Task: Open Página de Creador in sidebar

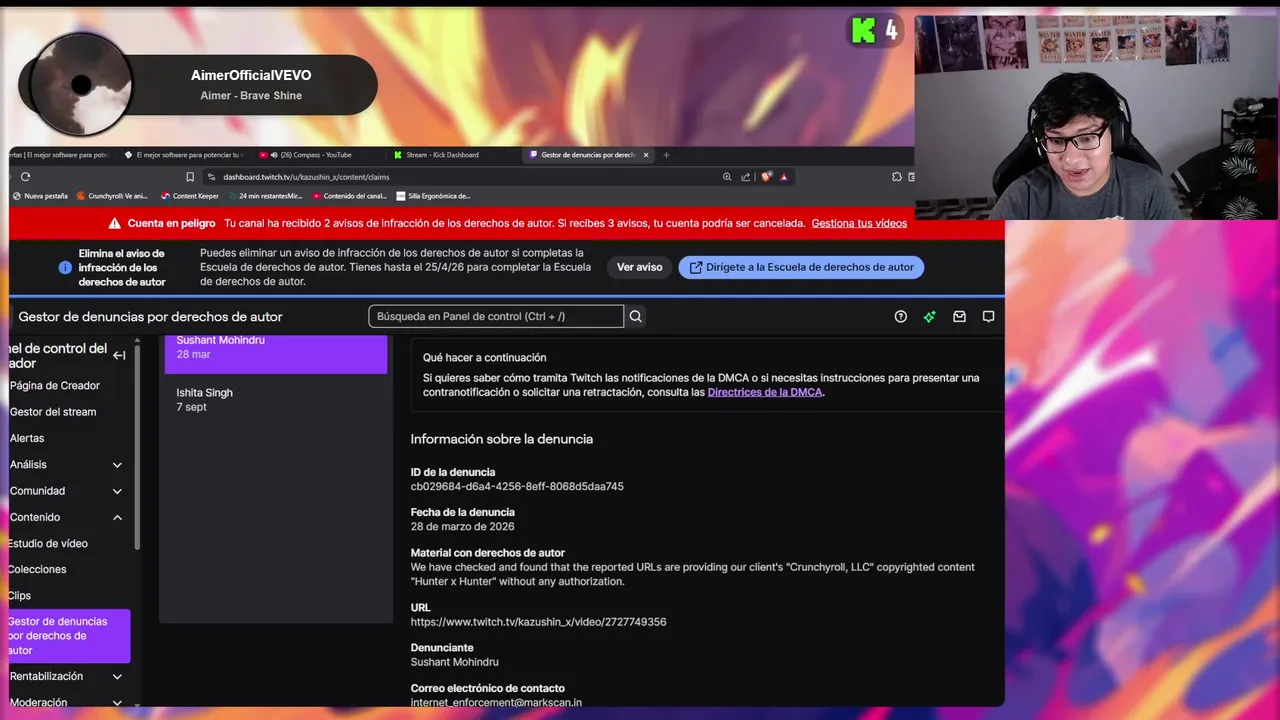Action: (55, 385)
